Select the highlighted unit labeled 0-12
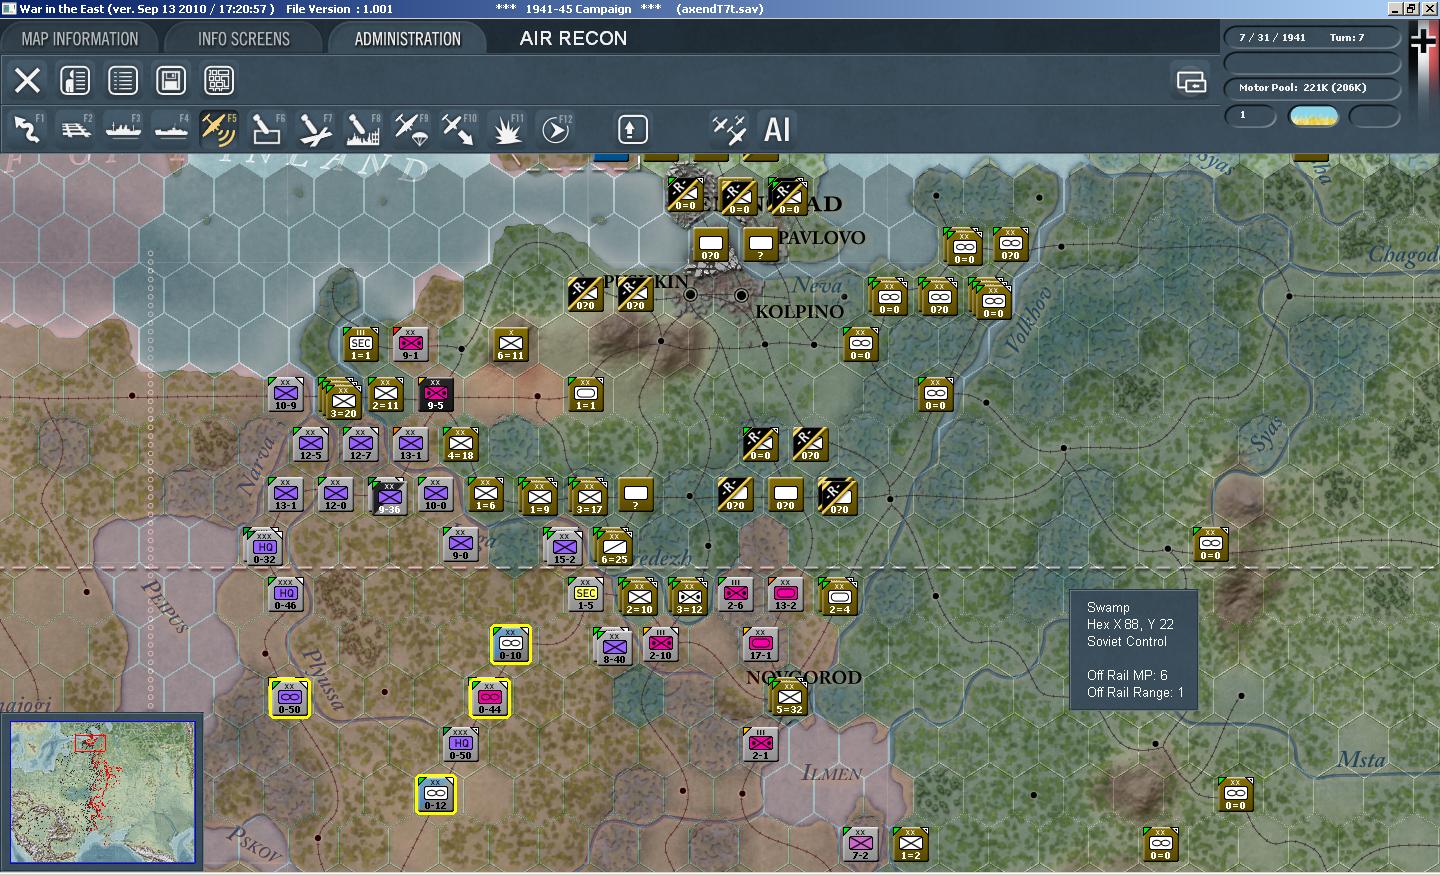The width and height of the screenshot is (1440, 876). coord(436,794)
